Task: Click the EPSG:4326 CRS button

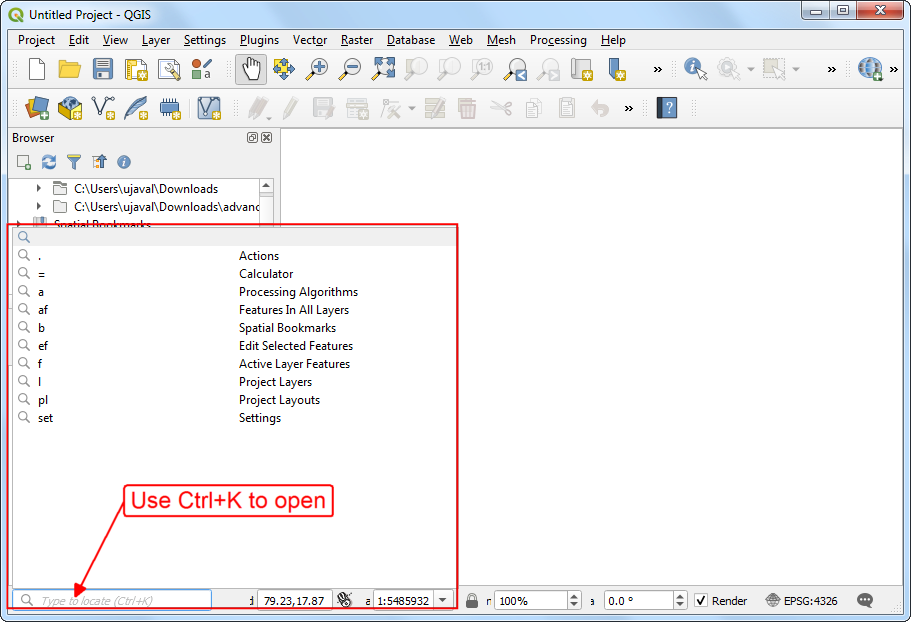Action: (x=802, y=601)
